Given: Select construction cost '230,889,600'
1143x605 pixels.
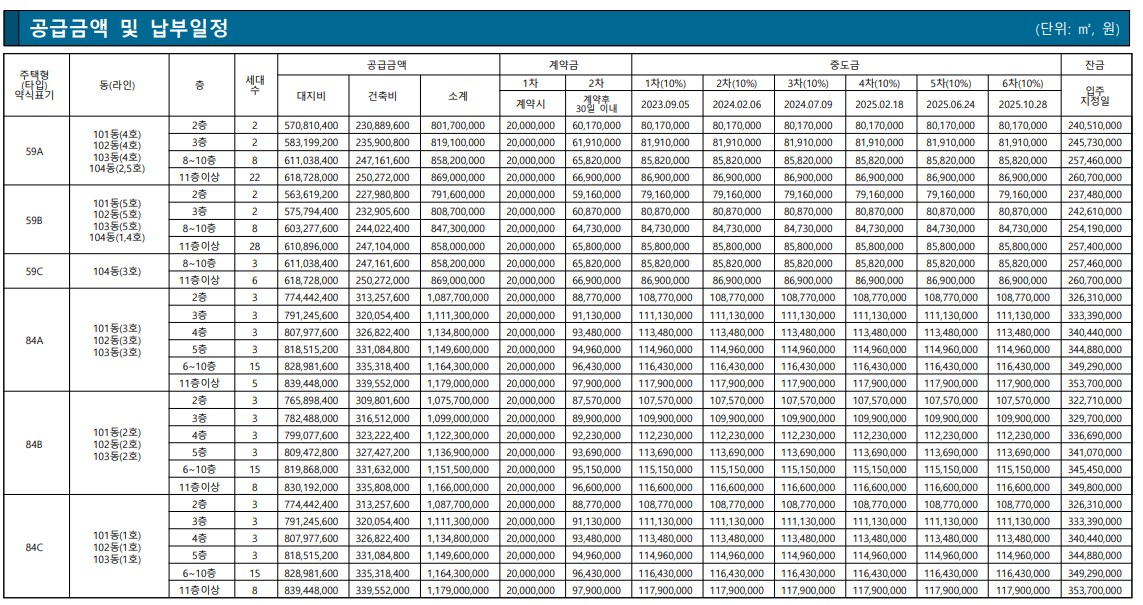Looking at the screenshot, I should 383,125.
